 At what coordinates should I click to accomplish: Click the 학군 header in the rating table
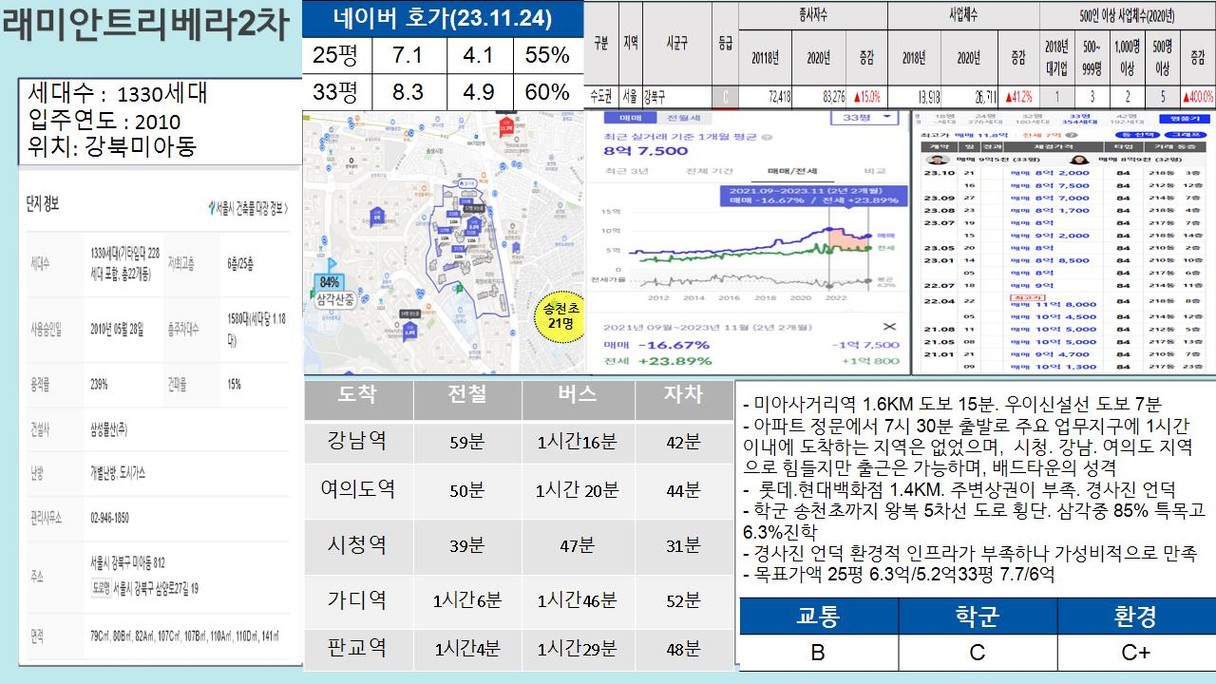click(977, 616)
